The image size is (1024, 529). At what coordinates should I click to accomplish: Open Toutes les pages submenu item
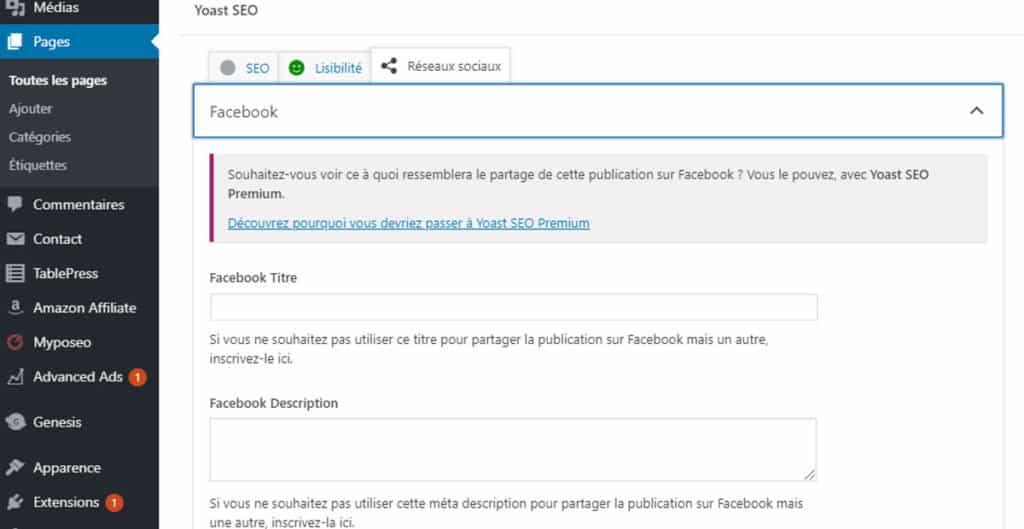tap(58, 81)
